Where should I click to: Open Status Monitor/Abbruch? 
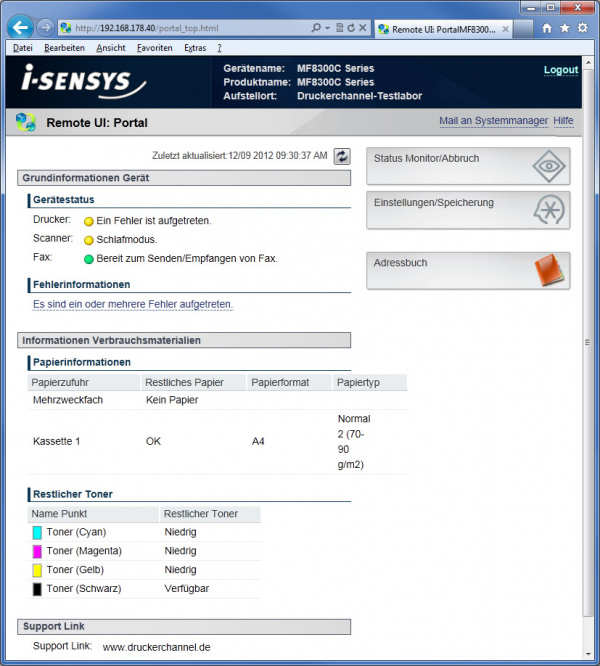click(x=468, y=166)
